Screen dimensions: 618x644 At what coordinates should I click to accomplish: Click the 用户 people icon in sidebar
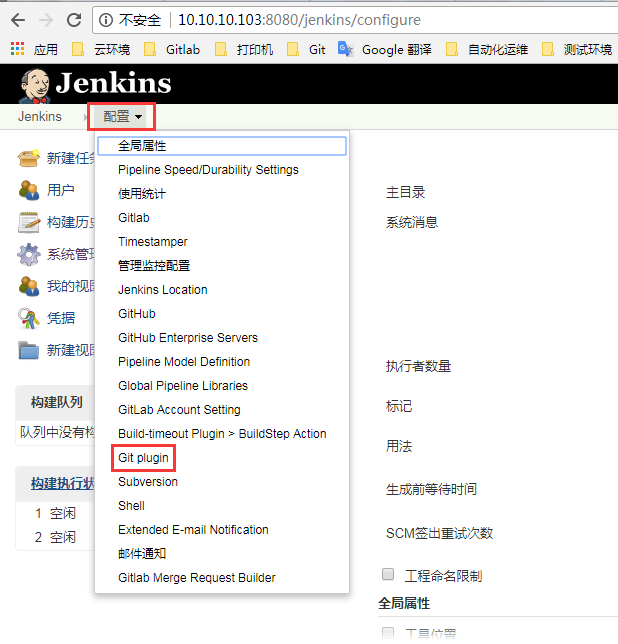click(29, 190)
